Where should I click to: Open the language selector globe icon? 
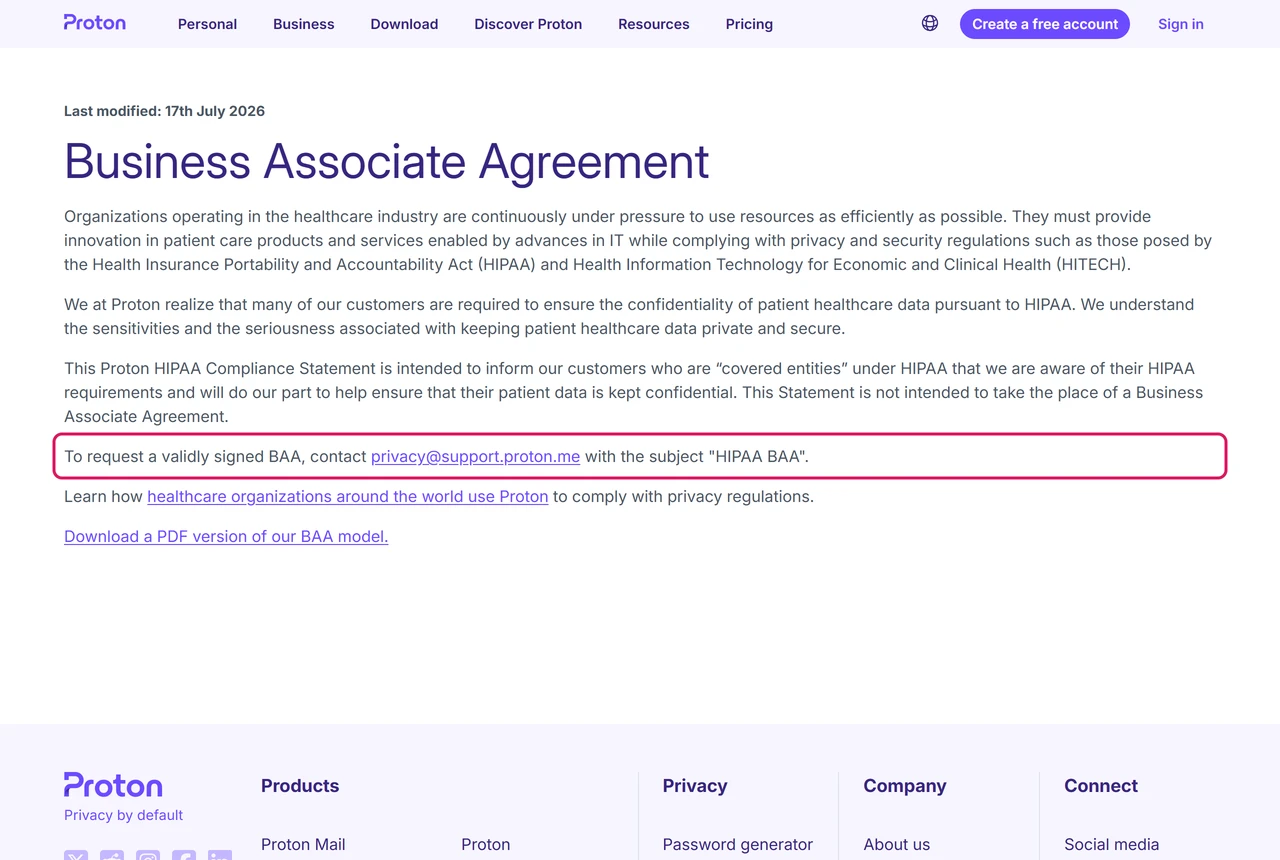point(930,23)
